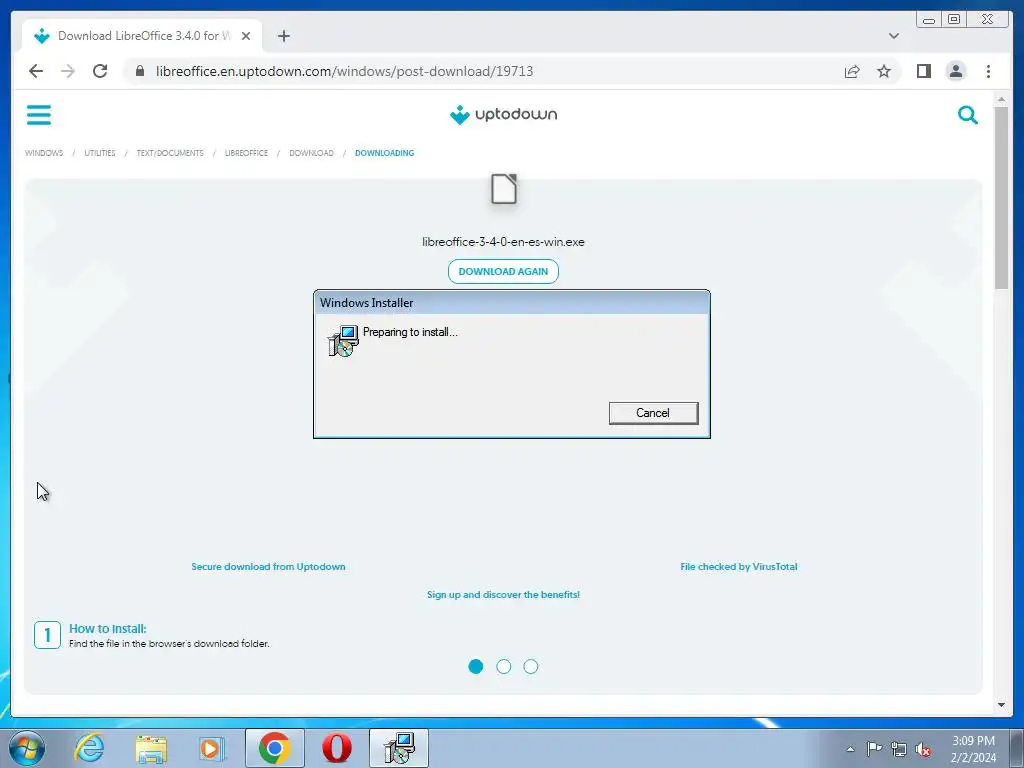Click the vertical scrollbar thumb
This screenshot has width=1024, height=768.
1001,197
